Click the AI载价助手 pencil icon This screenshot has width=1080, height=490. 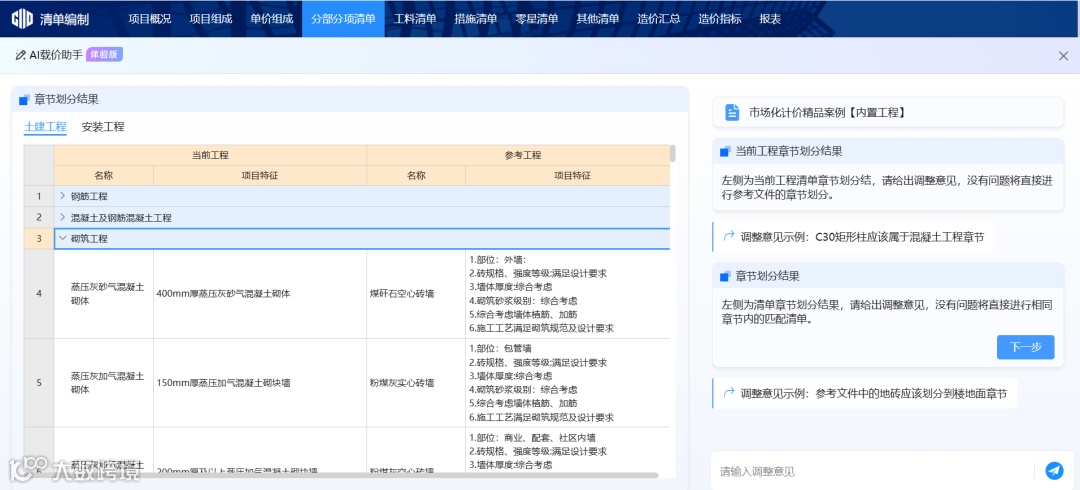click(x=21, y=55)
